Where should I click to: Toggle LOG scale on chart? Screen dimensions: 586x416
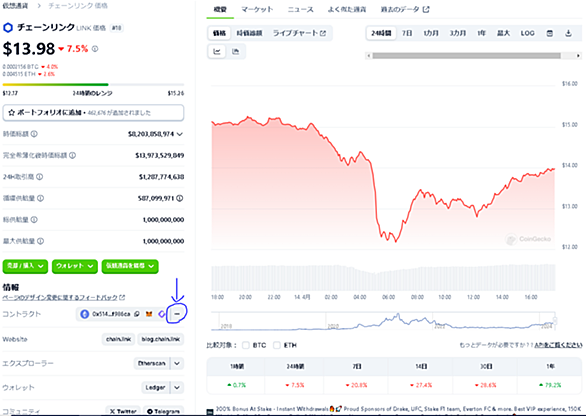pos(527,33)
